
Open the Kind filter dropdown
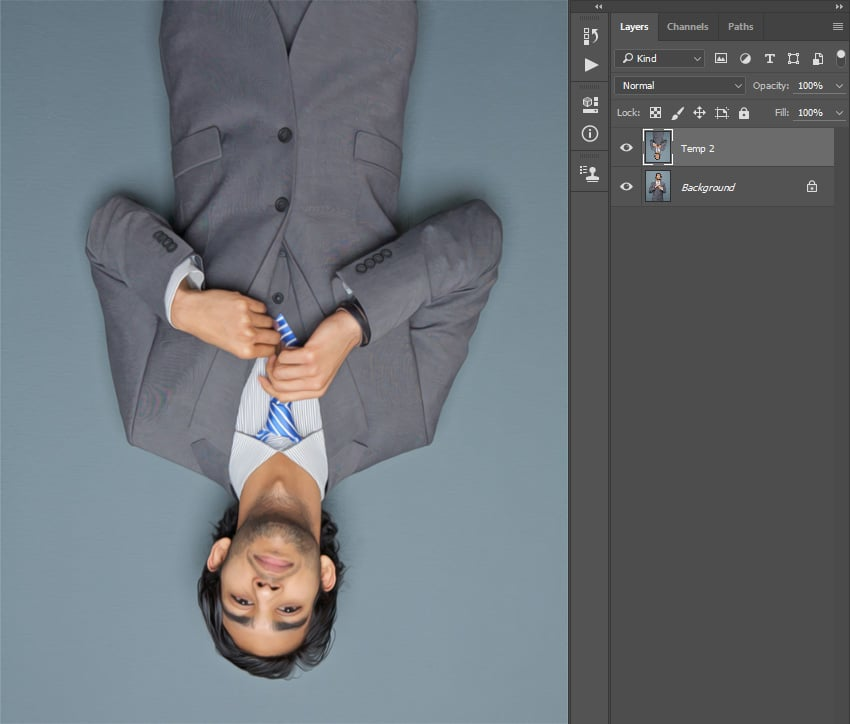(659, 59)
